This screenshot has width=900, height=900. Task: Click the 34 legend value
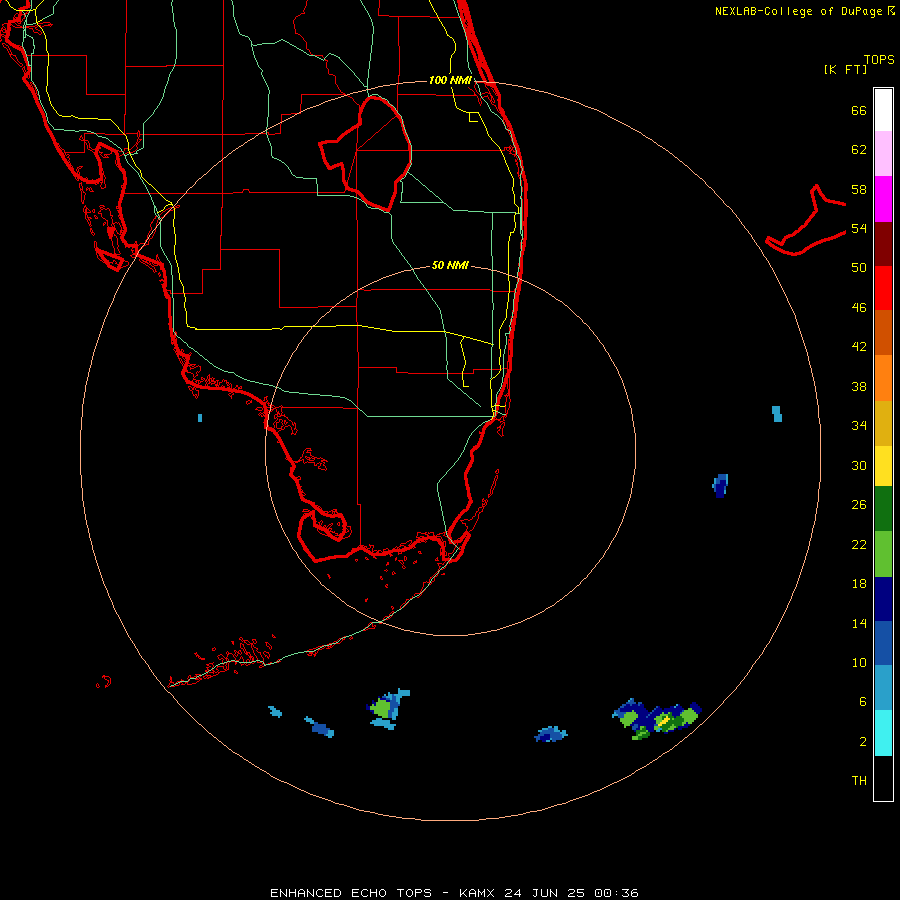coord(859,425)
